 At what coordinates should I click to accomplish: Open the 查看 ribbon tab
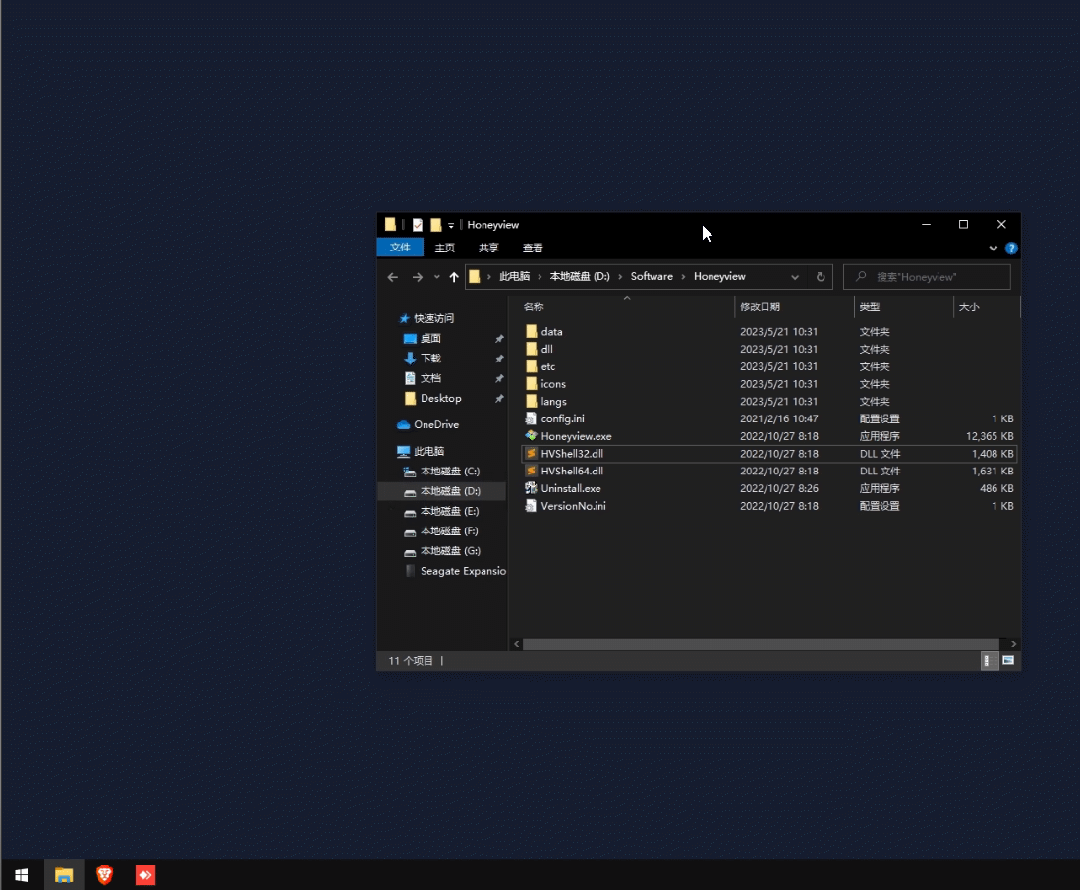point(532,248)
